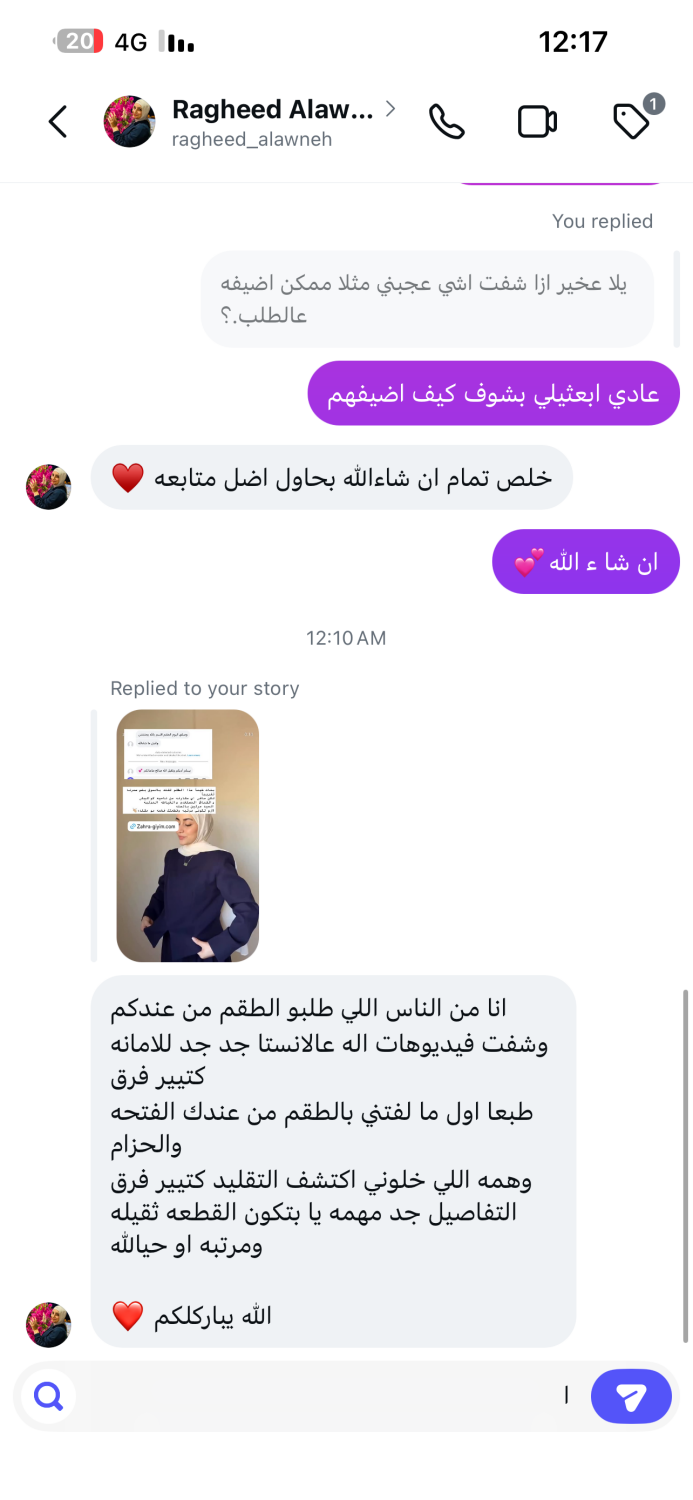Open the label tag icon with badge
693x1500 pixels.
[x=634, y=120]
